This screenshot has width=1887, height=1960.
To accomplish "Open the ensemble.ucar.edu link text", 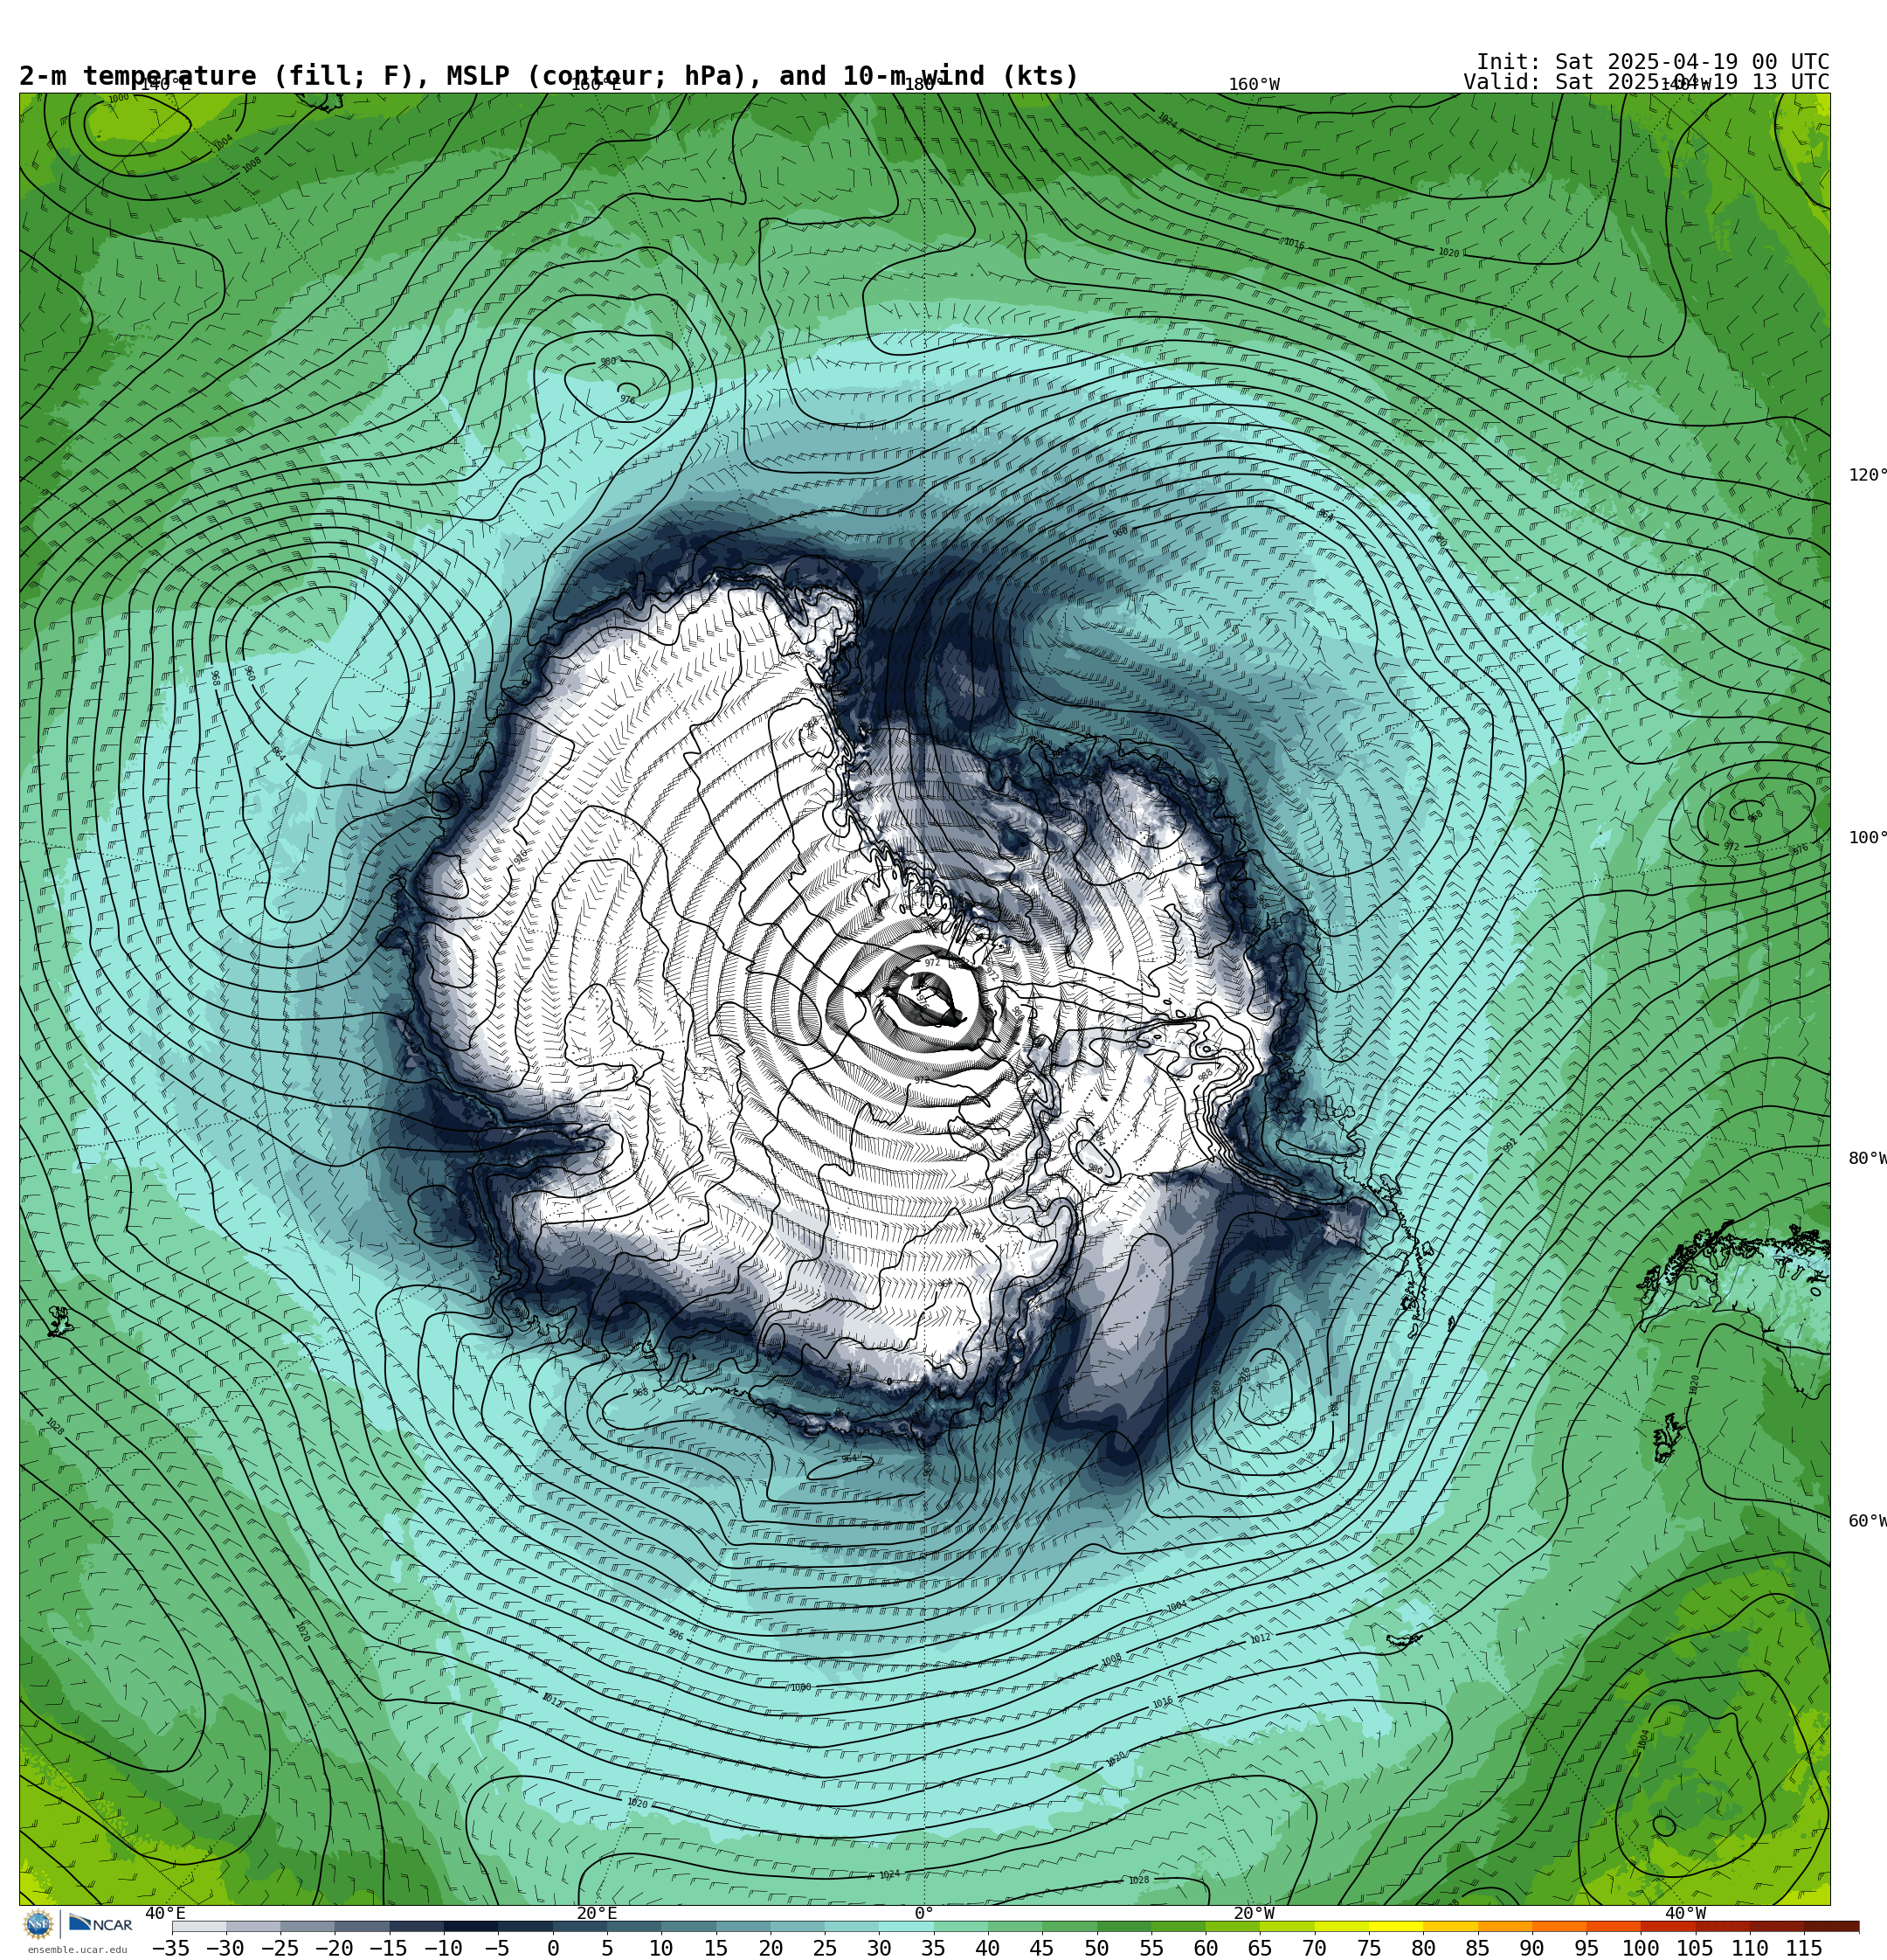I will pyautogui.click(x=77, y=1949).
